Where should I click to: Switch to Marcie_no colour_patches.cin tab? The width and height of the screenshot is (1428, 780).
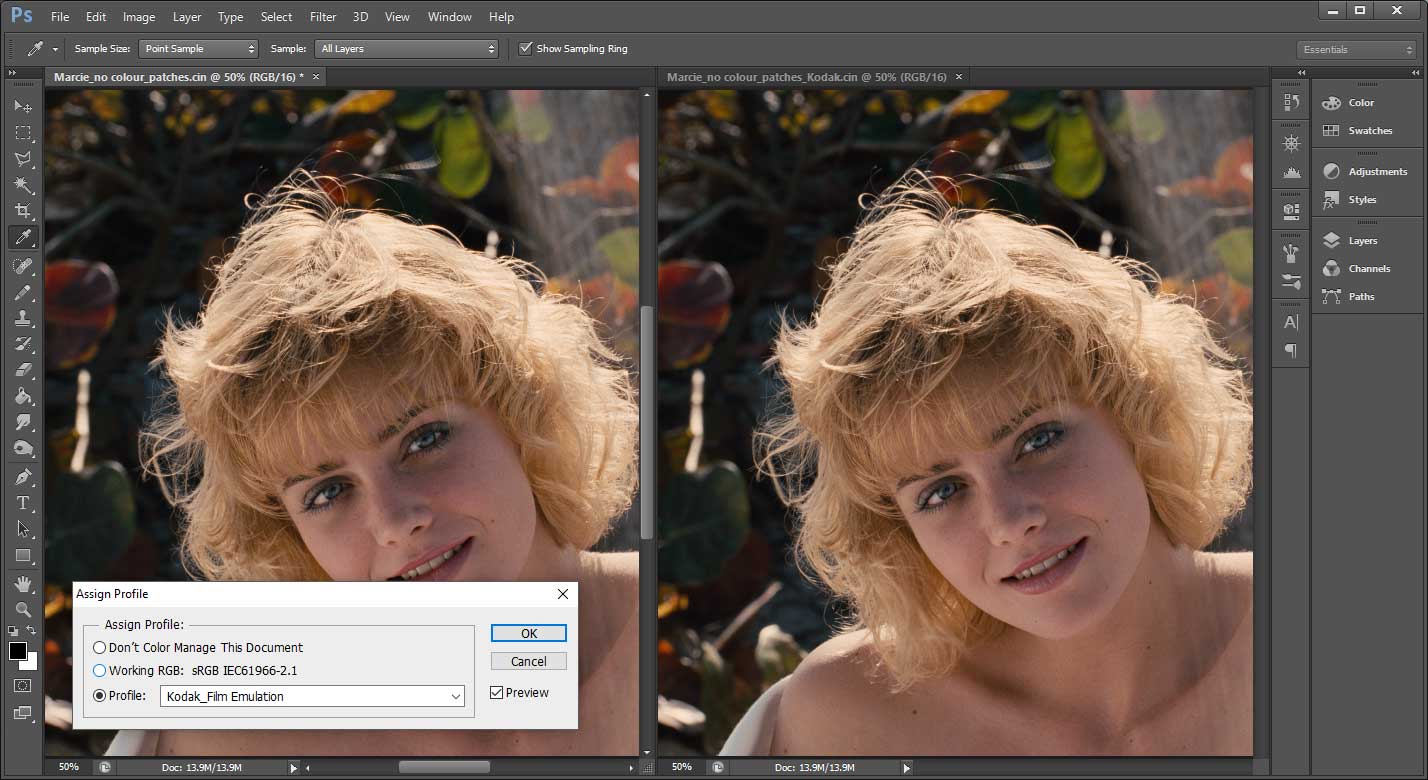tap(179, 77)
